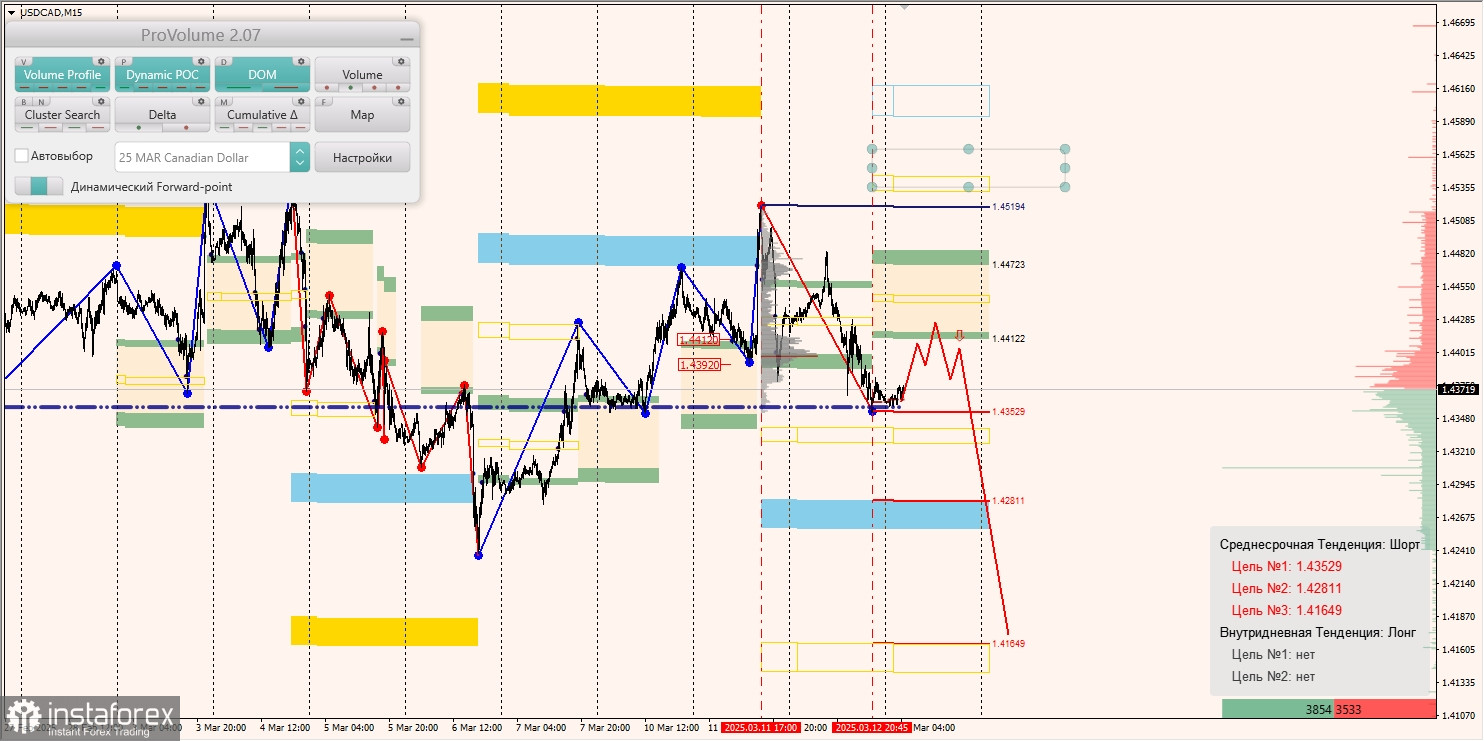Toggle Cluster Search indicator
Viewport: 1484px width, 741px height.
click(62, 114)
